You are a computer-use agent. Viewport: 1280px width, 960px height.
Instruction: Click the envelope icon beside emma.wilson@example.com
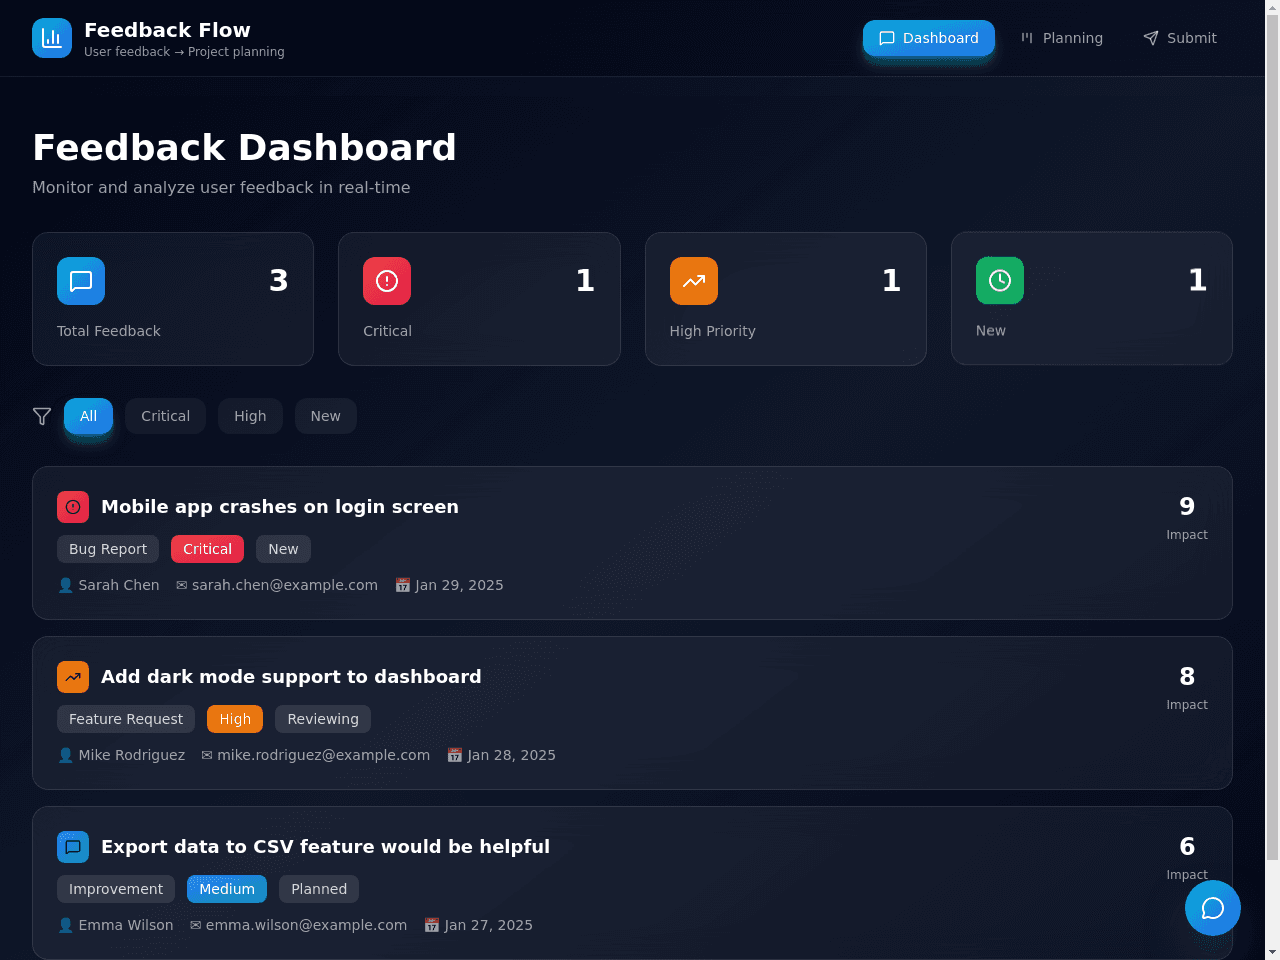point(196,925)
